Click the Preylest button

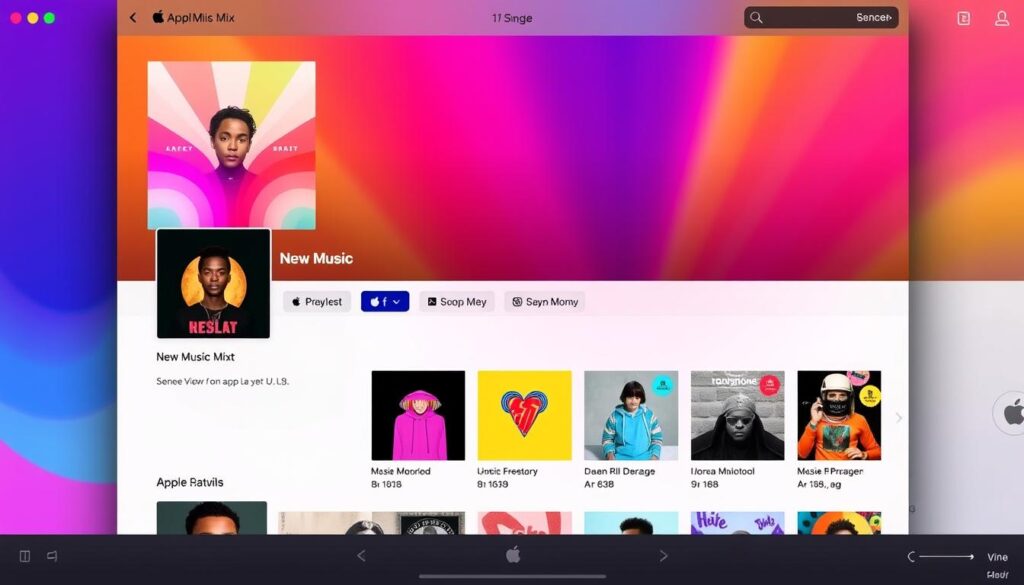tap(317, 302)
